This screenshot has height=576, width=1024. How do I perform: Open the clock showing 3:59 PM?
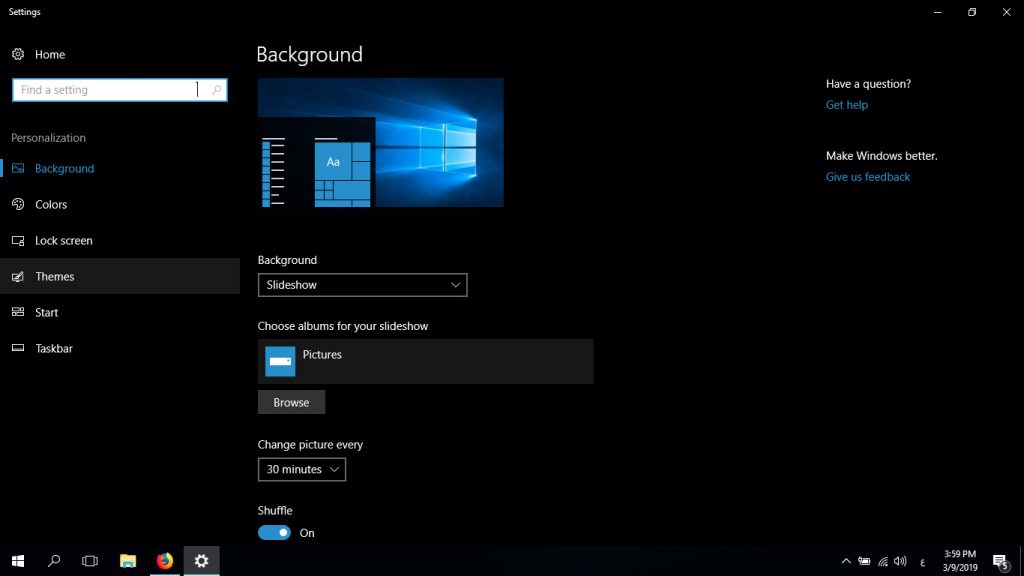pyautogui.click(x=960, y=561)
